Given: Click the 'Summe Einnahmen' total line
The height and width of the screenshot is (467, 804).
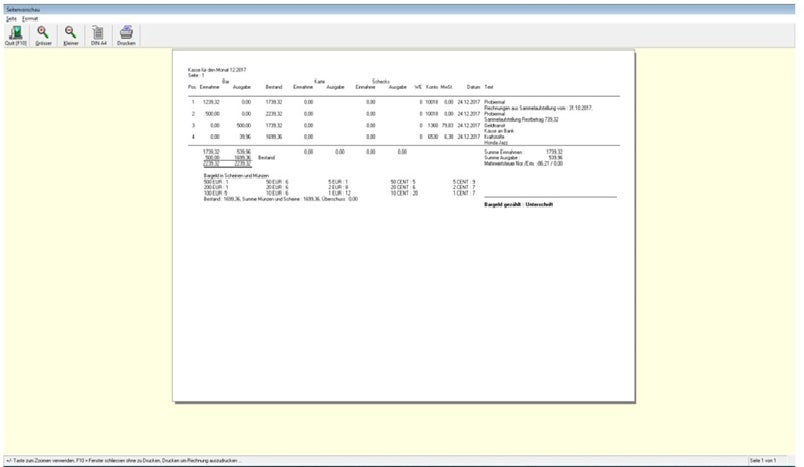Looking at the screenshot, I should tap(524, 152).
